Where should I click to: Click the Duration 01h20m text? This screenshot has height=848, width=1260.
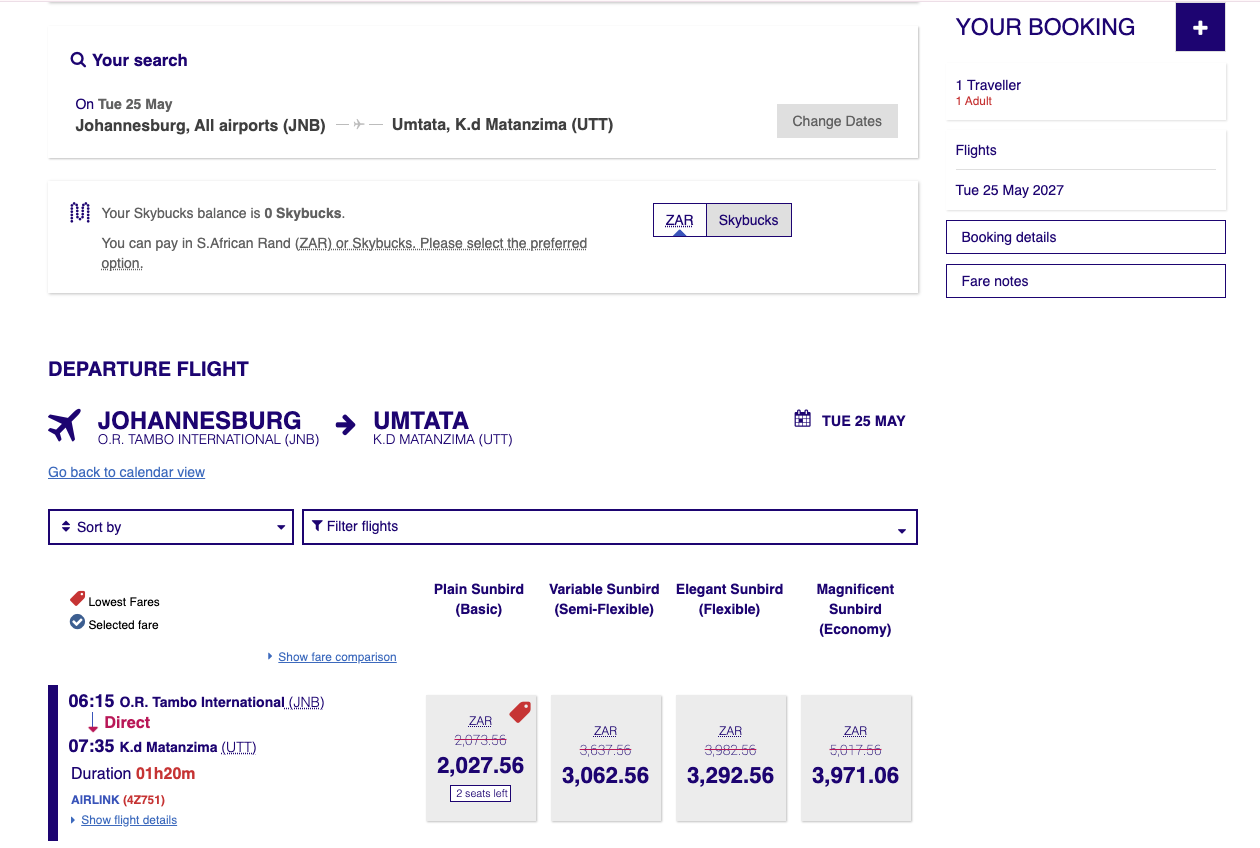tap(133, 773)
